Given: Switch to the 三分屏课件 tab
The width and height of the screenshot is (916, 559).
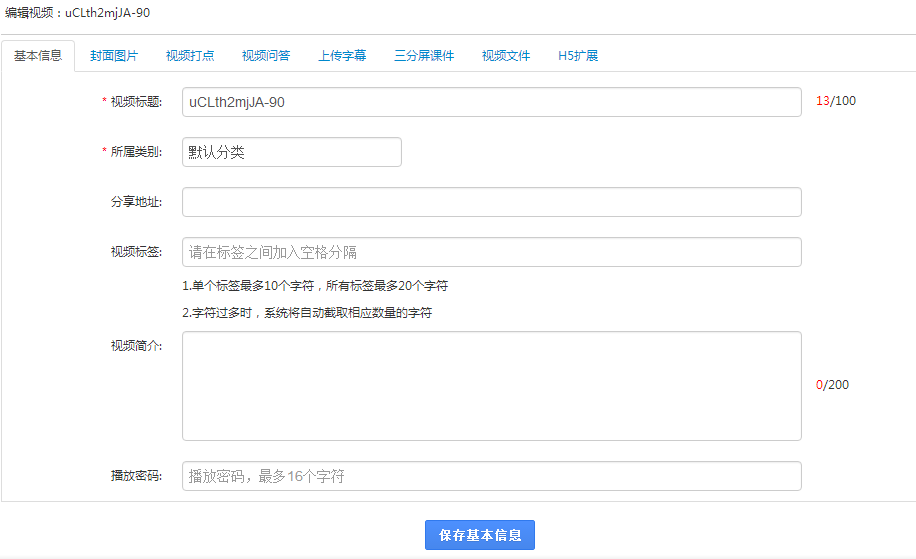Looking at the screenshot, I should [424, 56].
